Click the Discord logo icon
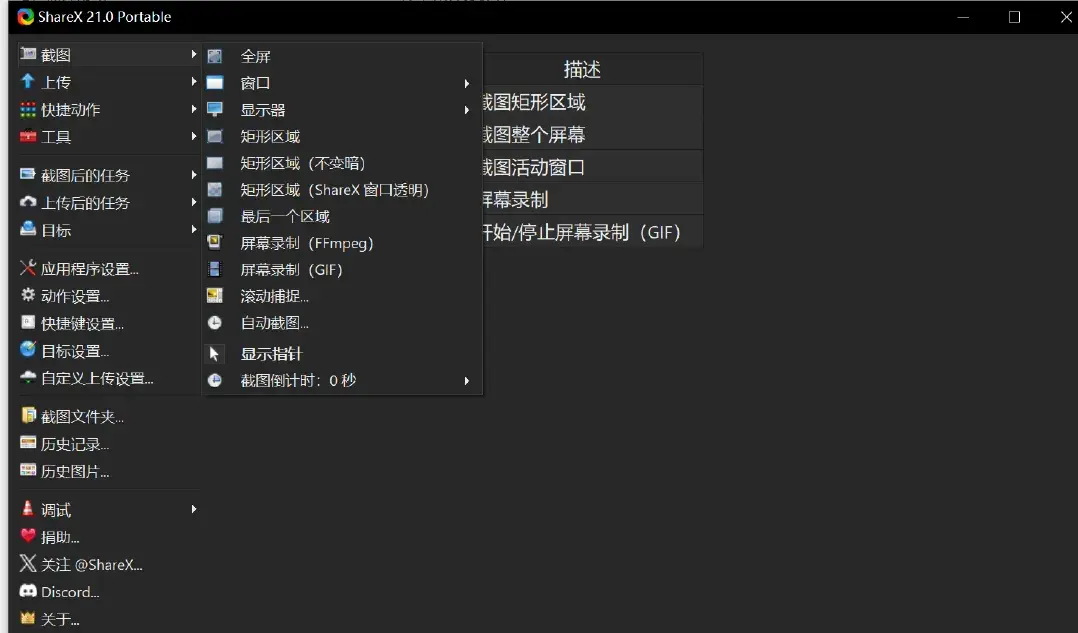 [28, 590]
